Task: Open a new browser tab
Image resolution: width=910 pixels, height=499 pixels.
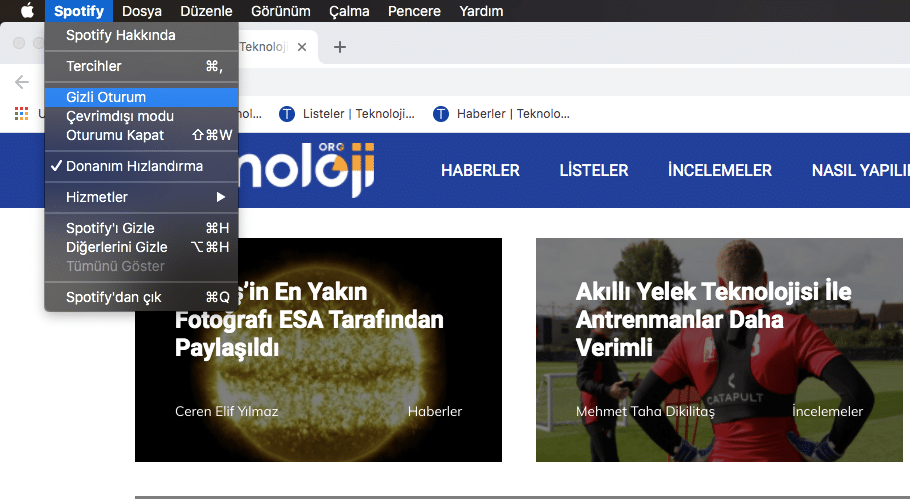Action: pyautogui.click(x=340, y=47)
